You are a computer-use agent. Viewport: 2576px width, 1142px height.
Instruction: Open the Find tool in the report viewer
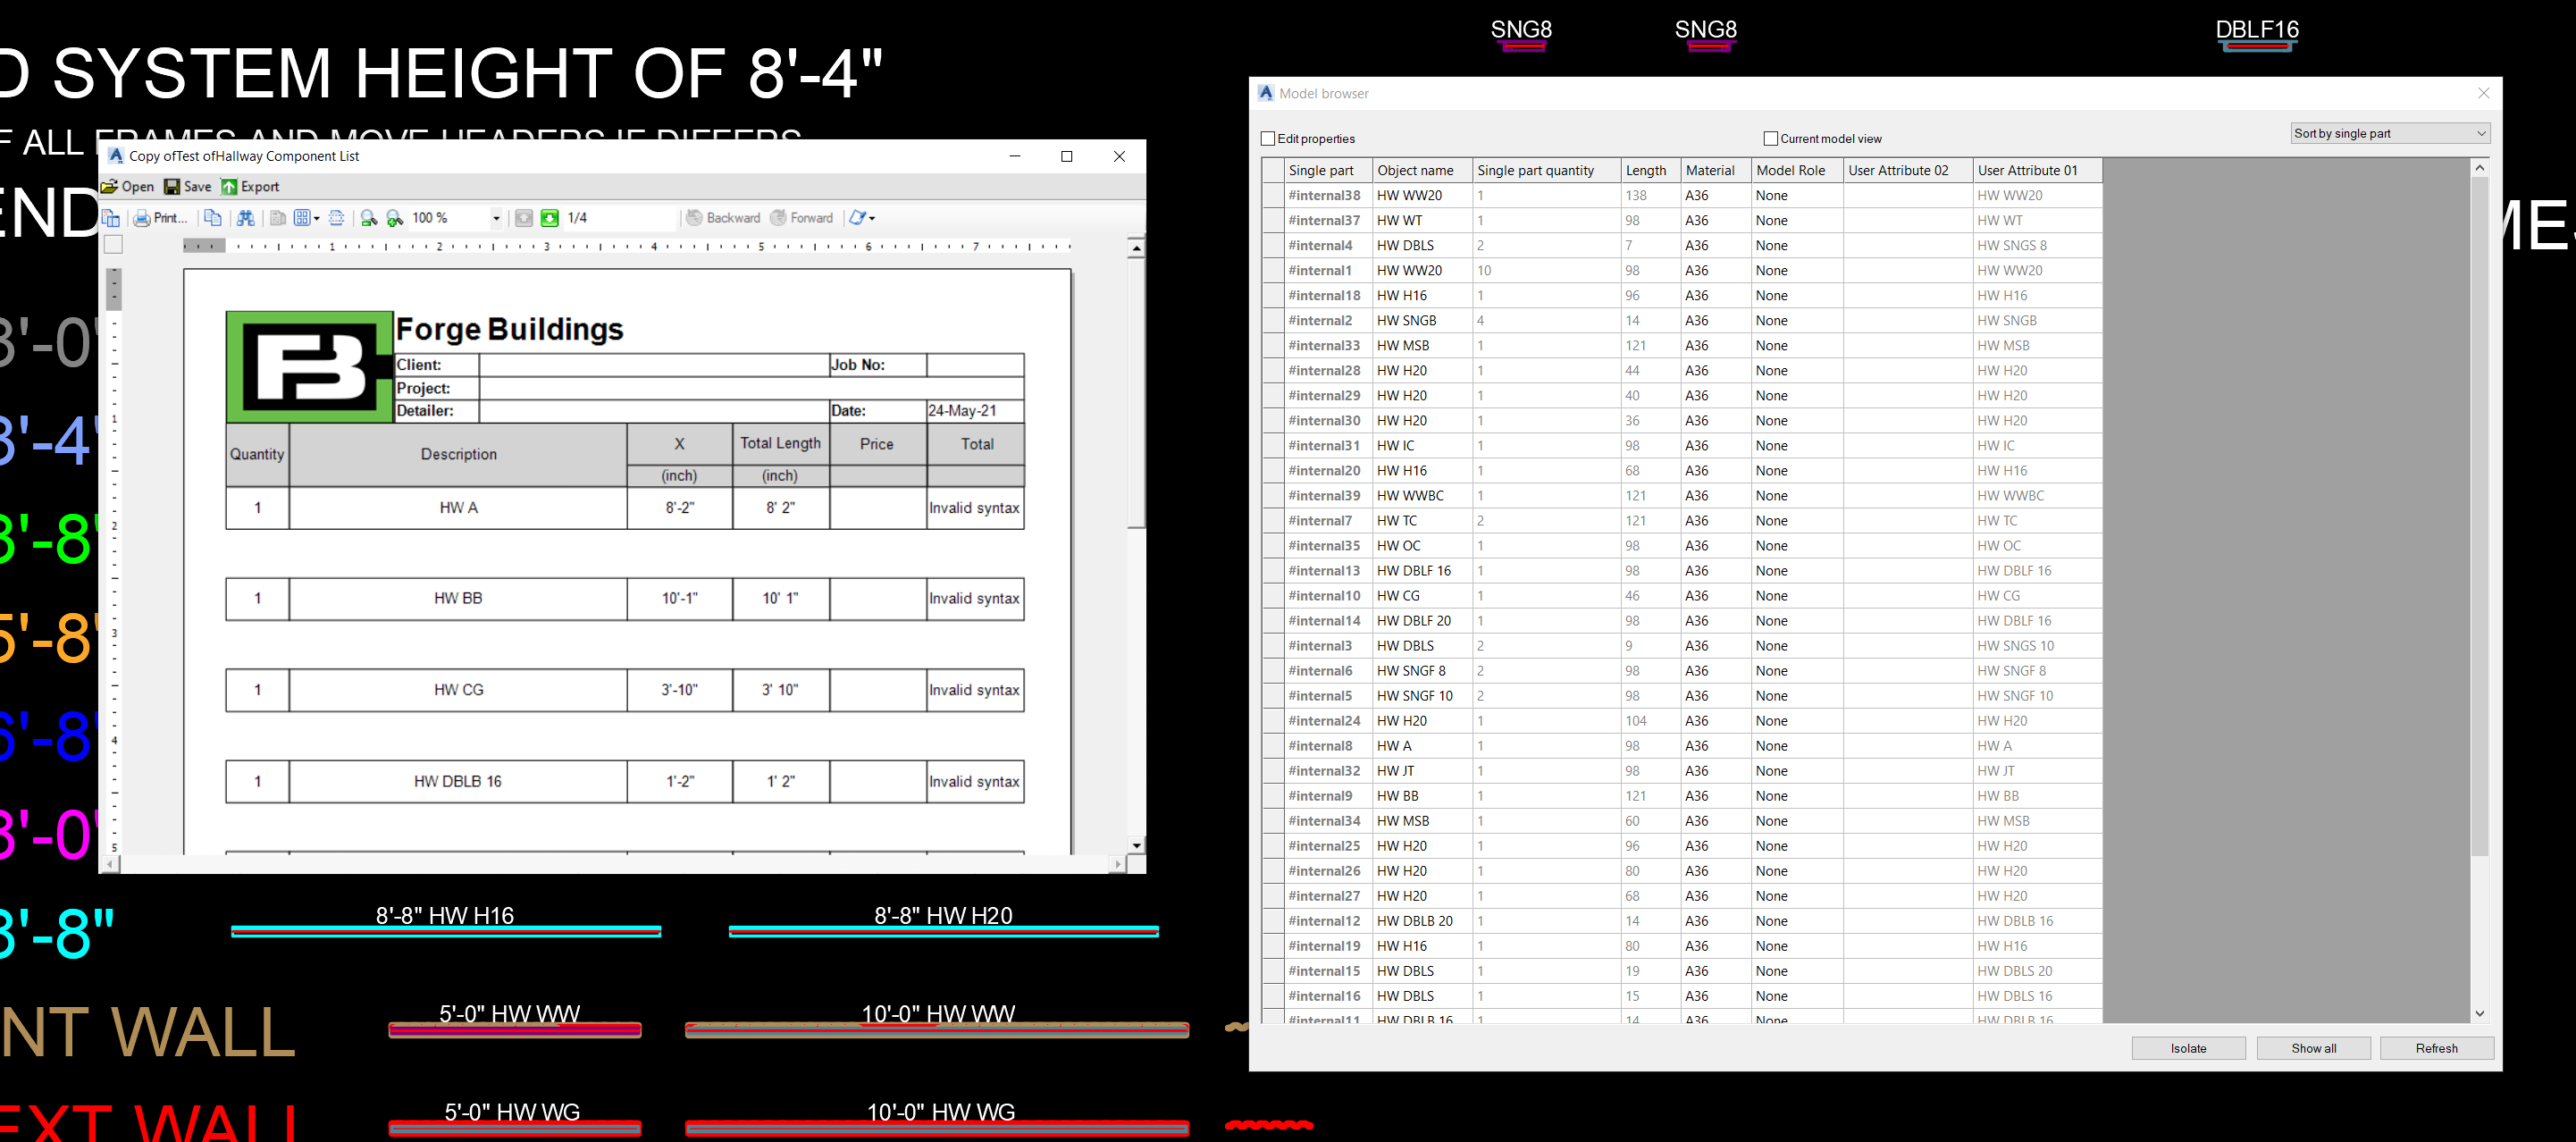point(246,218)
